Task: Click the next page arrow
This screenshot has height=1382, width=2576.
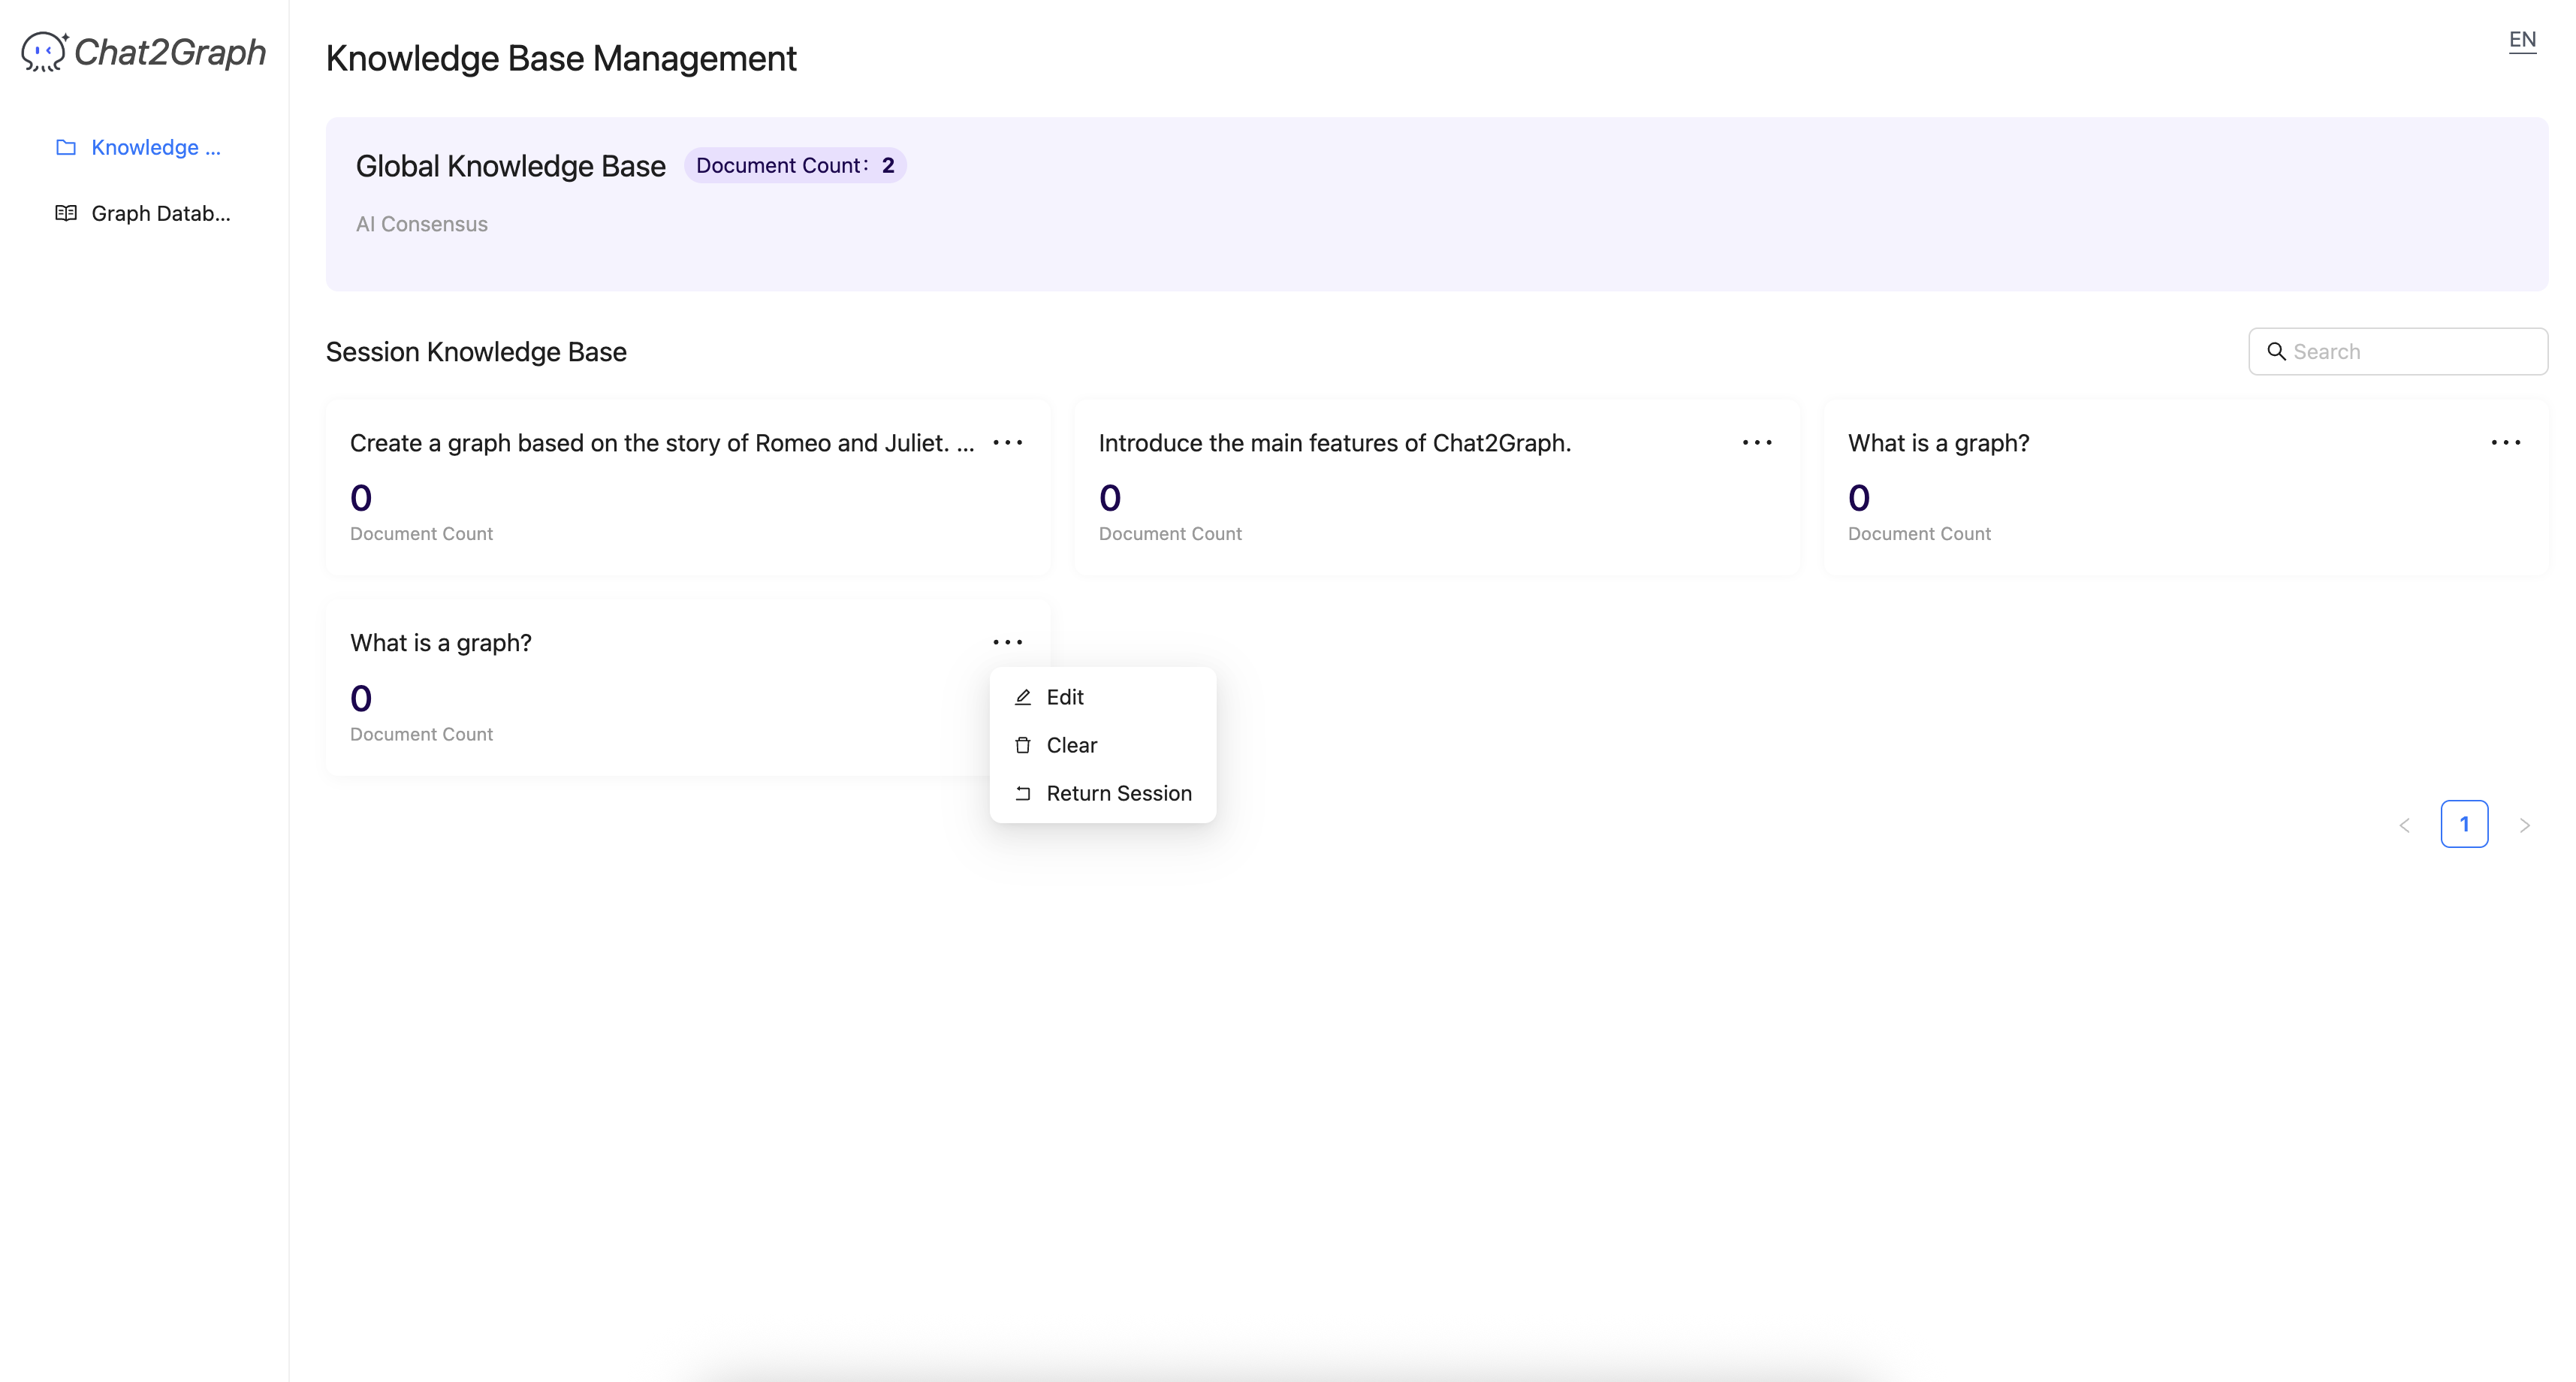Action: click(2524, 825)
